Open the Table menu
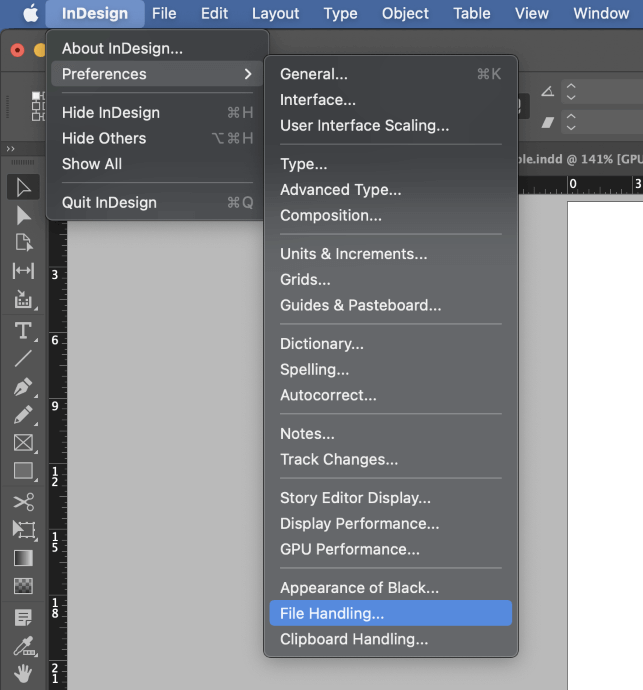Screen dimensions: 643x690 pyautogui.click(x=472, y=14)
